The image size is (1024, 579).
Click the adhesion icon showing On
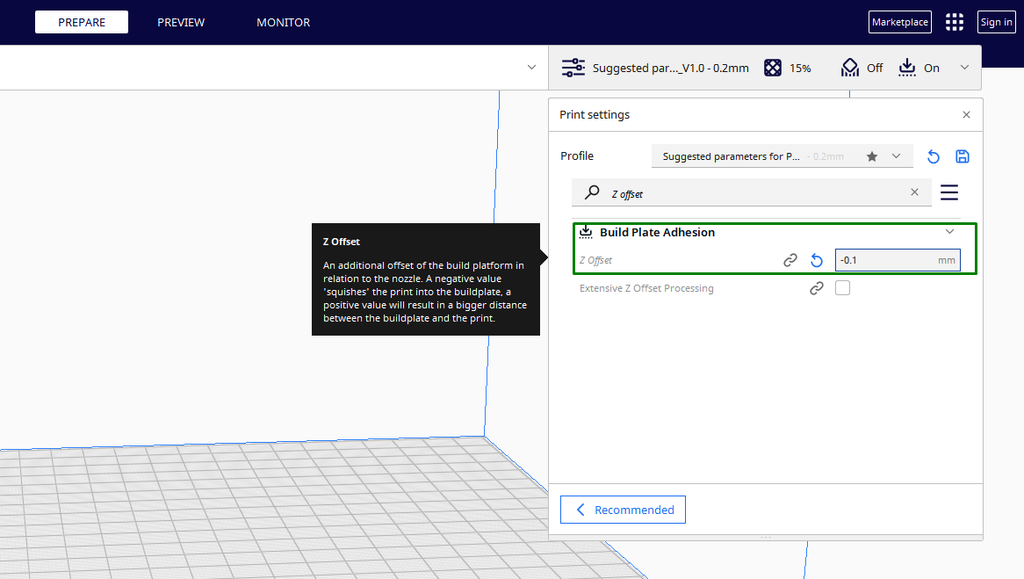[907, 68]
